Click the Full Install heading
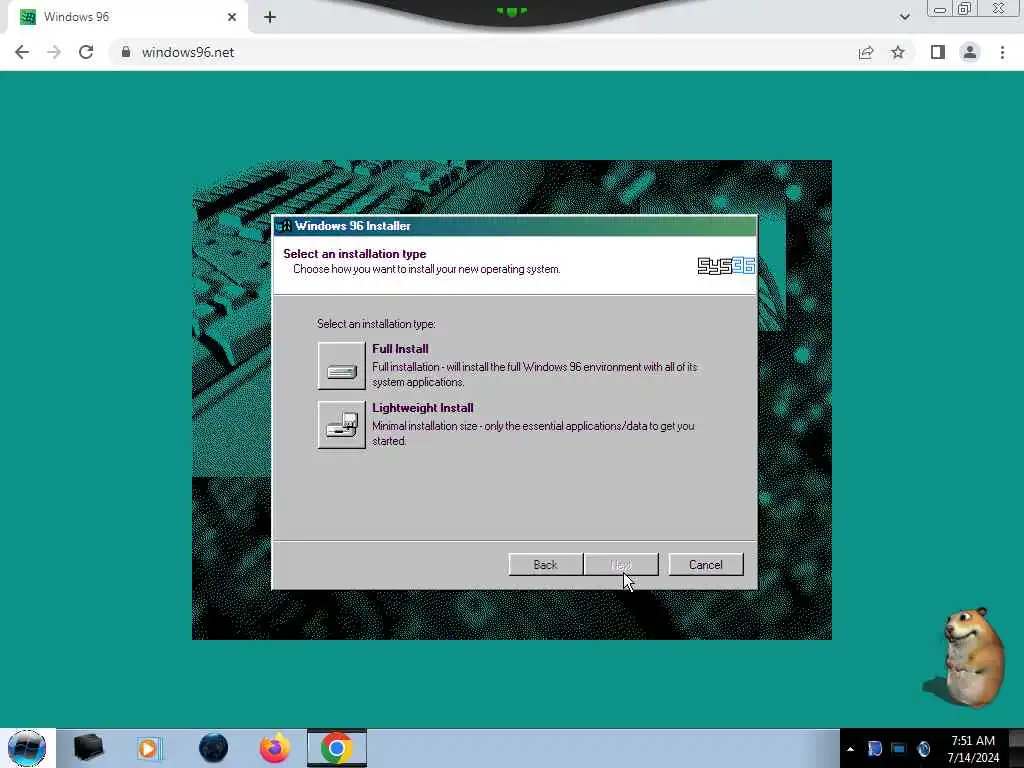 point(400,349)
